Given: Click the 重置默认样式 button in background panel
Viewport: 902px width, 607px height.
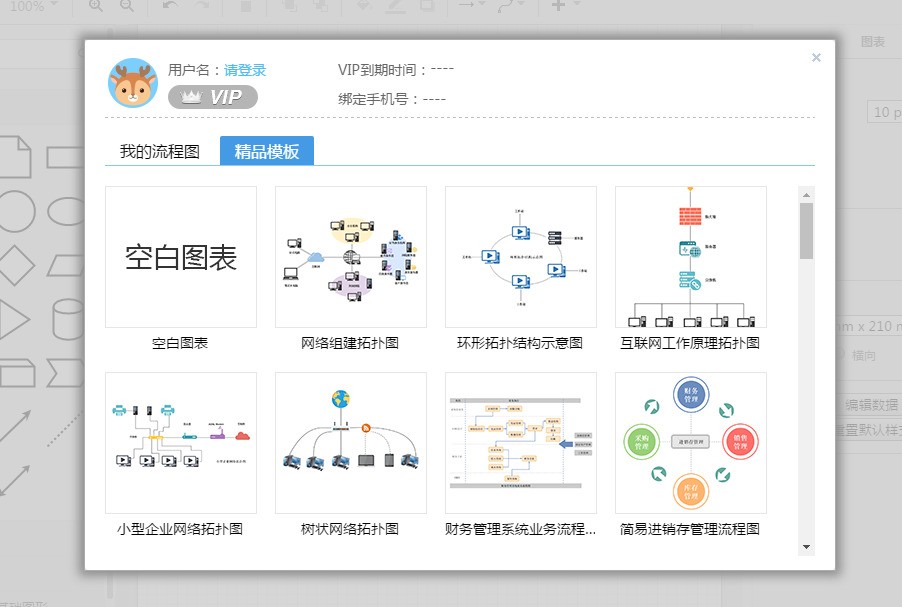Looking at the screenshot, I should click(x=868, y=430).
